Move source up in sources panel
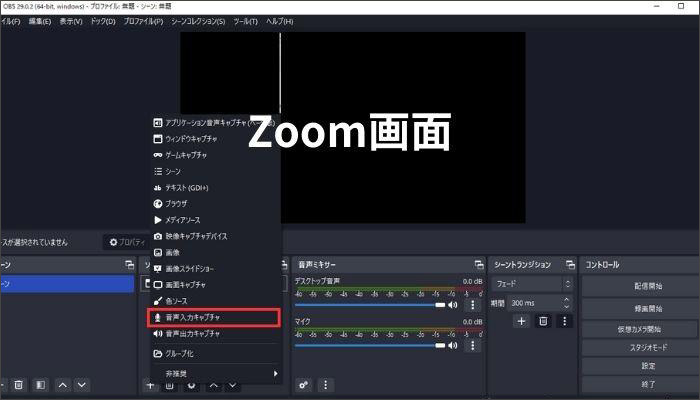This screenshot has width=700, height=400. tap(214, 385)
